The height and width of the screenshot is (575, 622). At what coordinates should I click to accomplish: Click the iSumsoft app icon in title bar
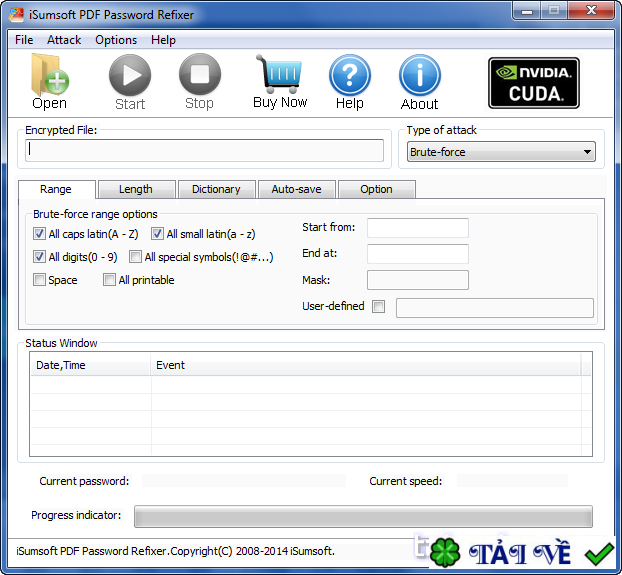[x=17, y=15]
